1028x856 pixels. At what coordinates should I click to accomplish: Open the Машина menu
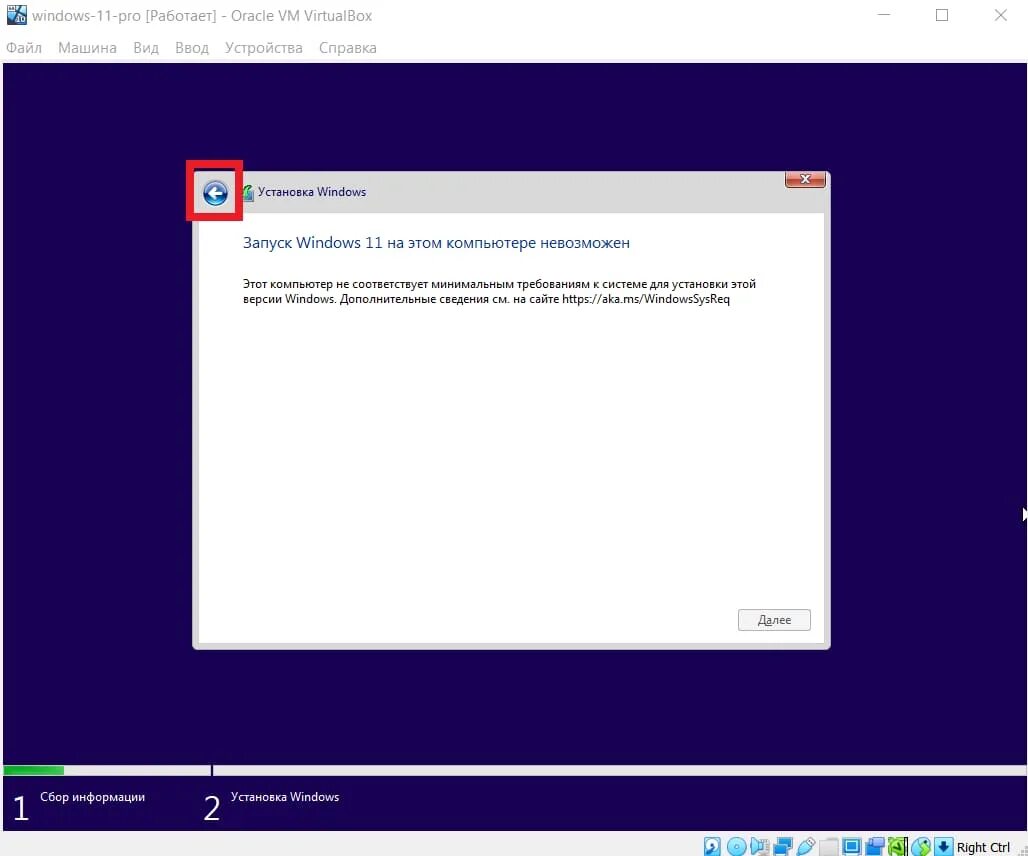click(87, 48)
